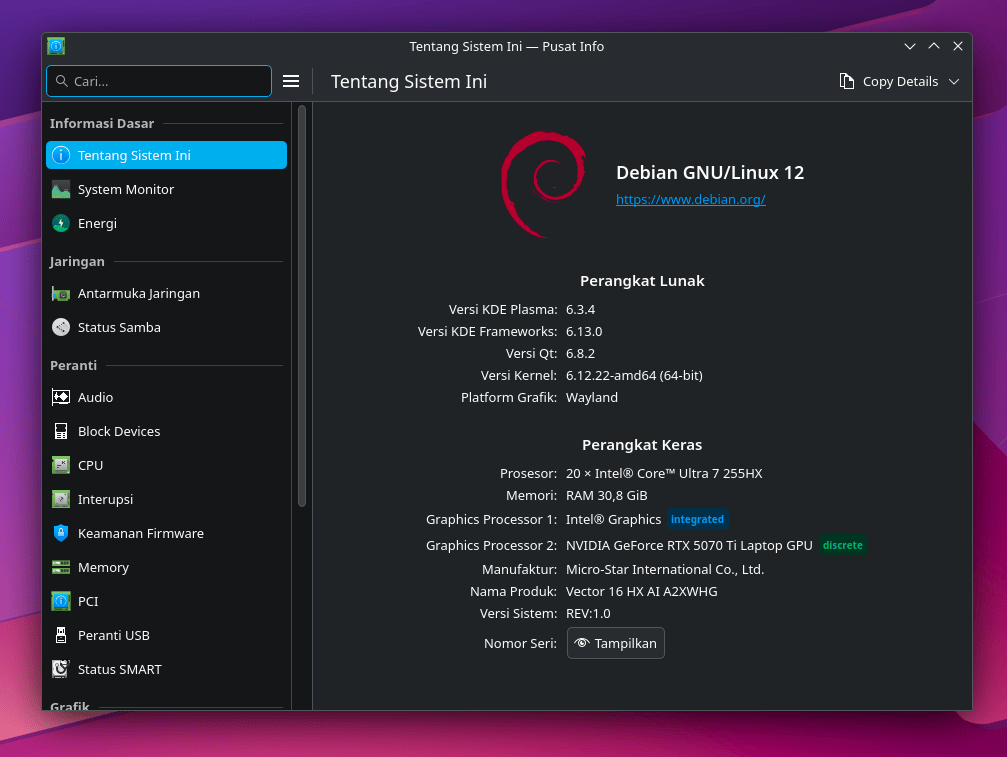This screenshot has width=1007, height=757.
Task: Click the PCI info icon
Action: pyautogui.click(x=60, y=602)
